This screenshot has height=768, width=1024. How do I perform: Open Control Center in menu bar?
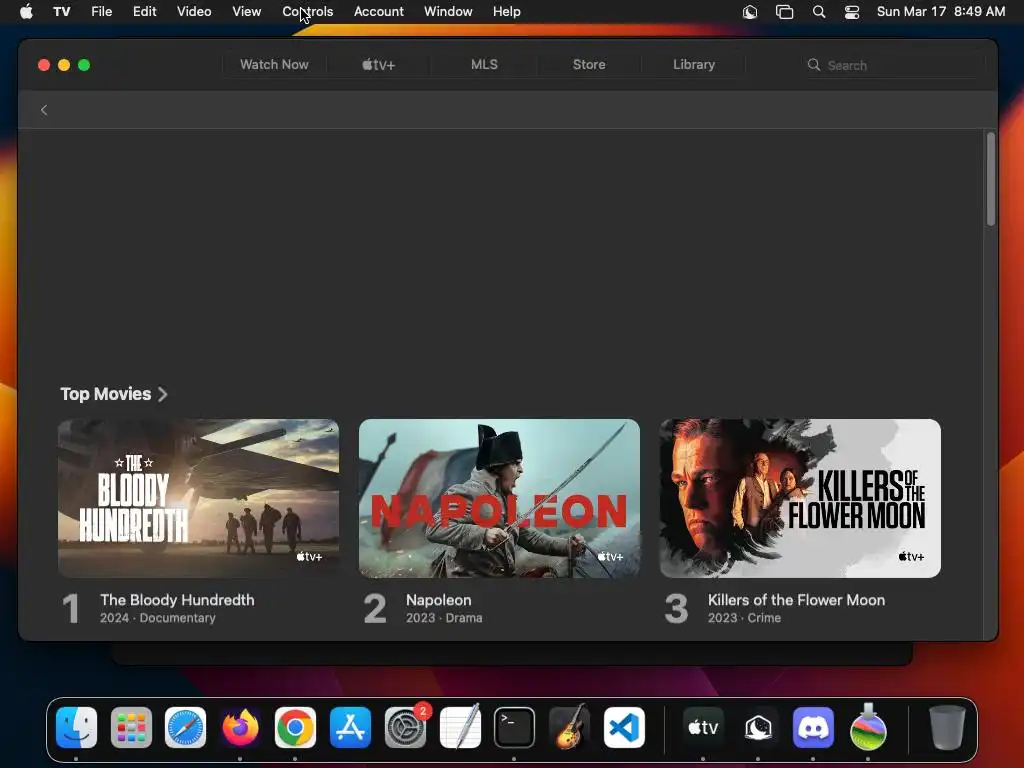[852, 12]
